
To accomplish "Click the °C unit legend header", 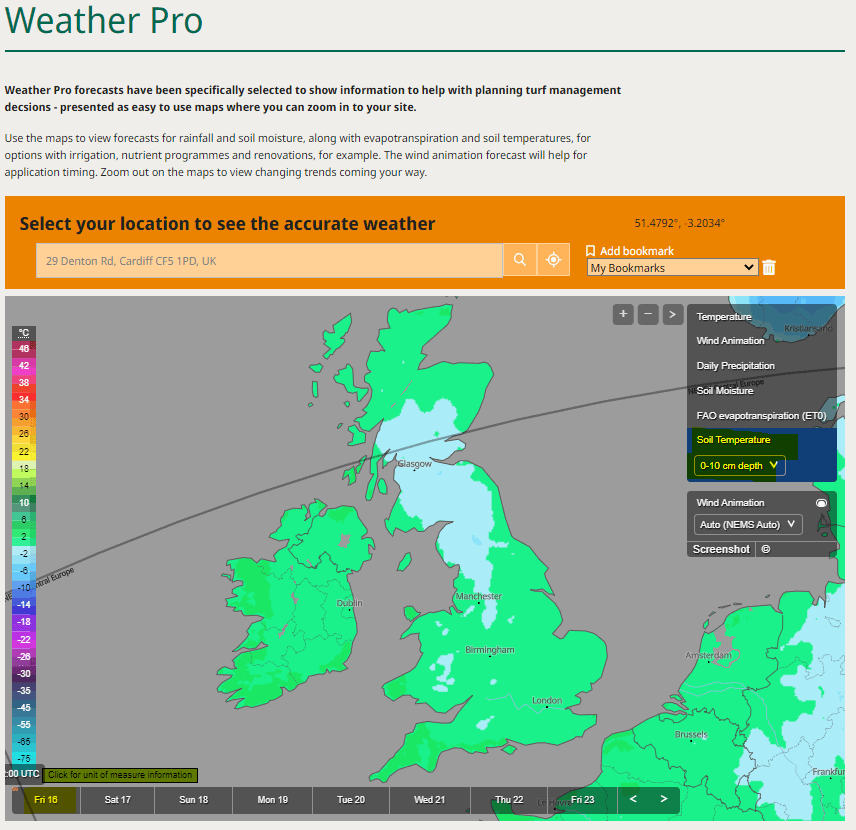I will 24,333.
